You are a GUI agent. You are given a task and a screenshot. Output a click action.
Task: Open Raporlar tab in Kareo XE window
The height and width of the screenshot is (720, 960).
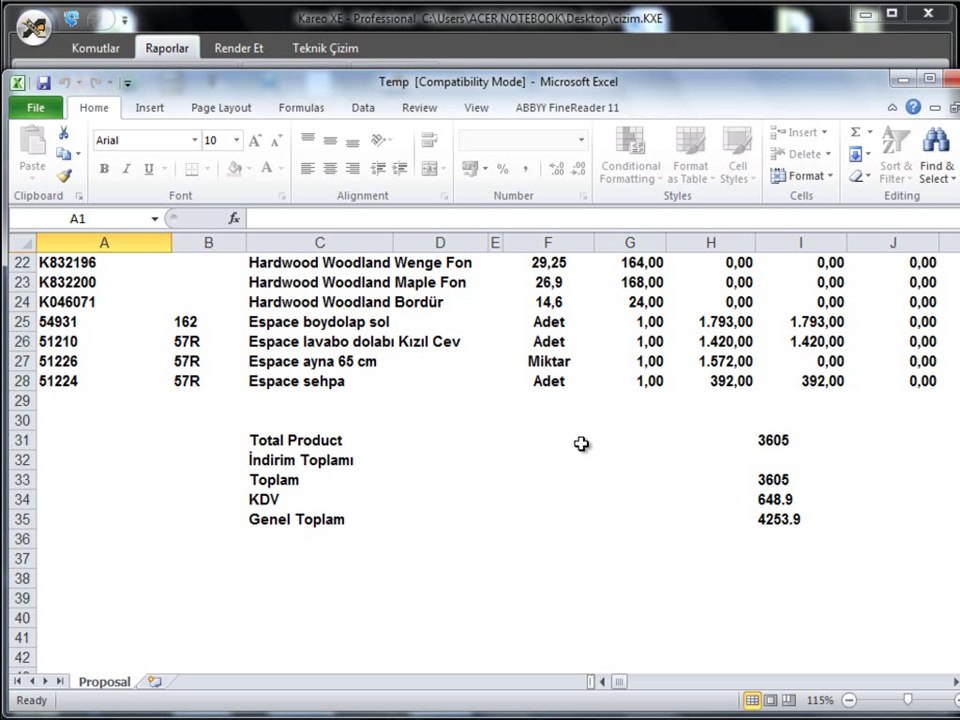coord(167,48)
